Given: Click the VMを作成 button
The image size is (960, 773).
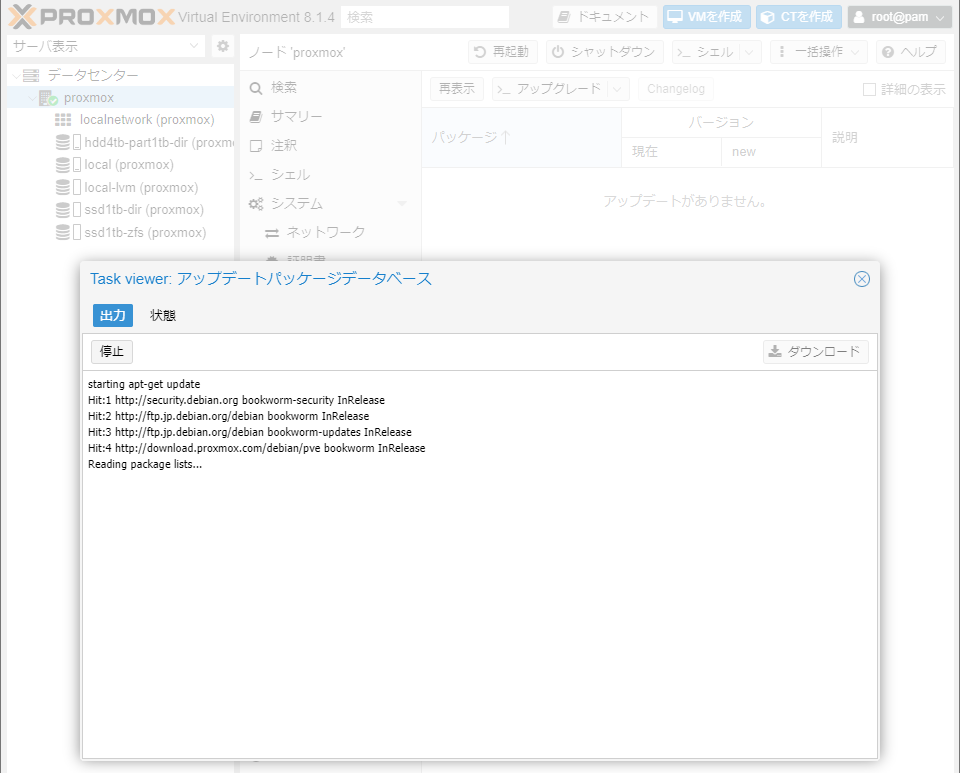Looking at the screenshot, I should coord(707,17).
